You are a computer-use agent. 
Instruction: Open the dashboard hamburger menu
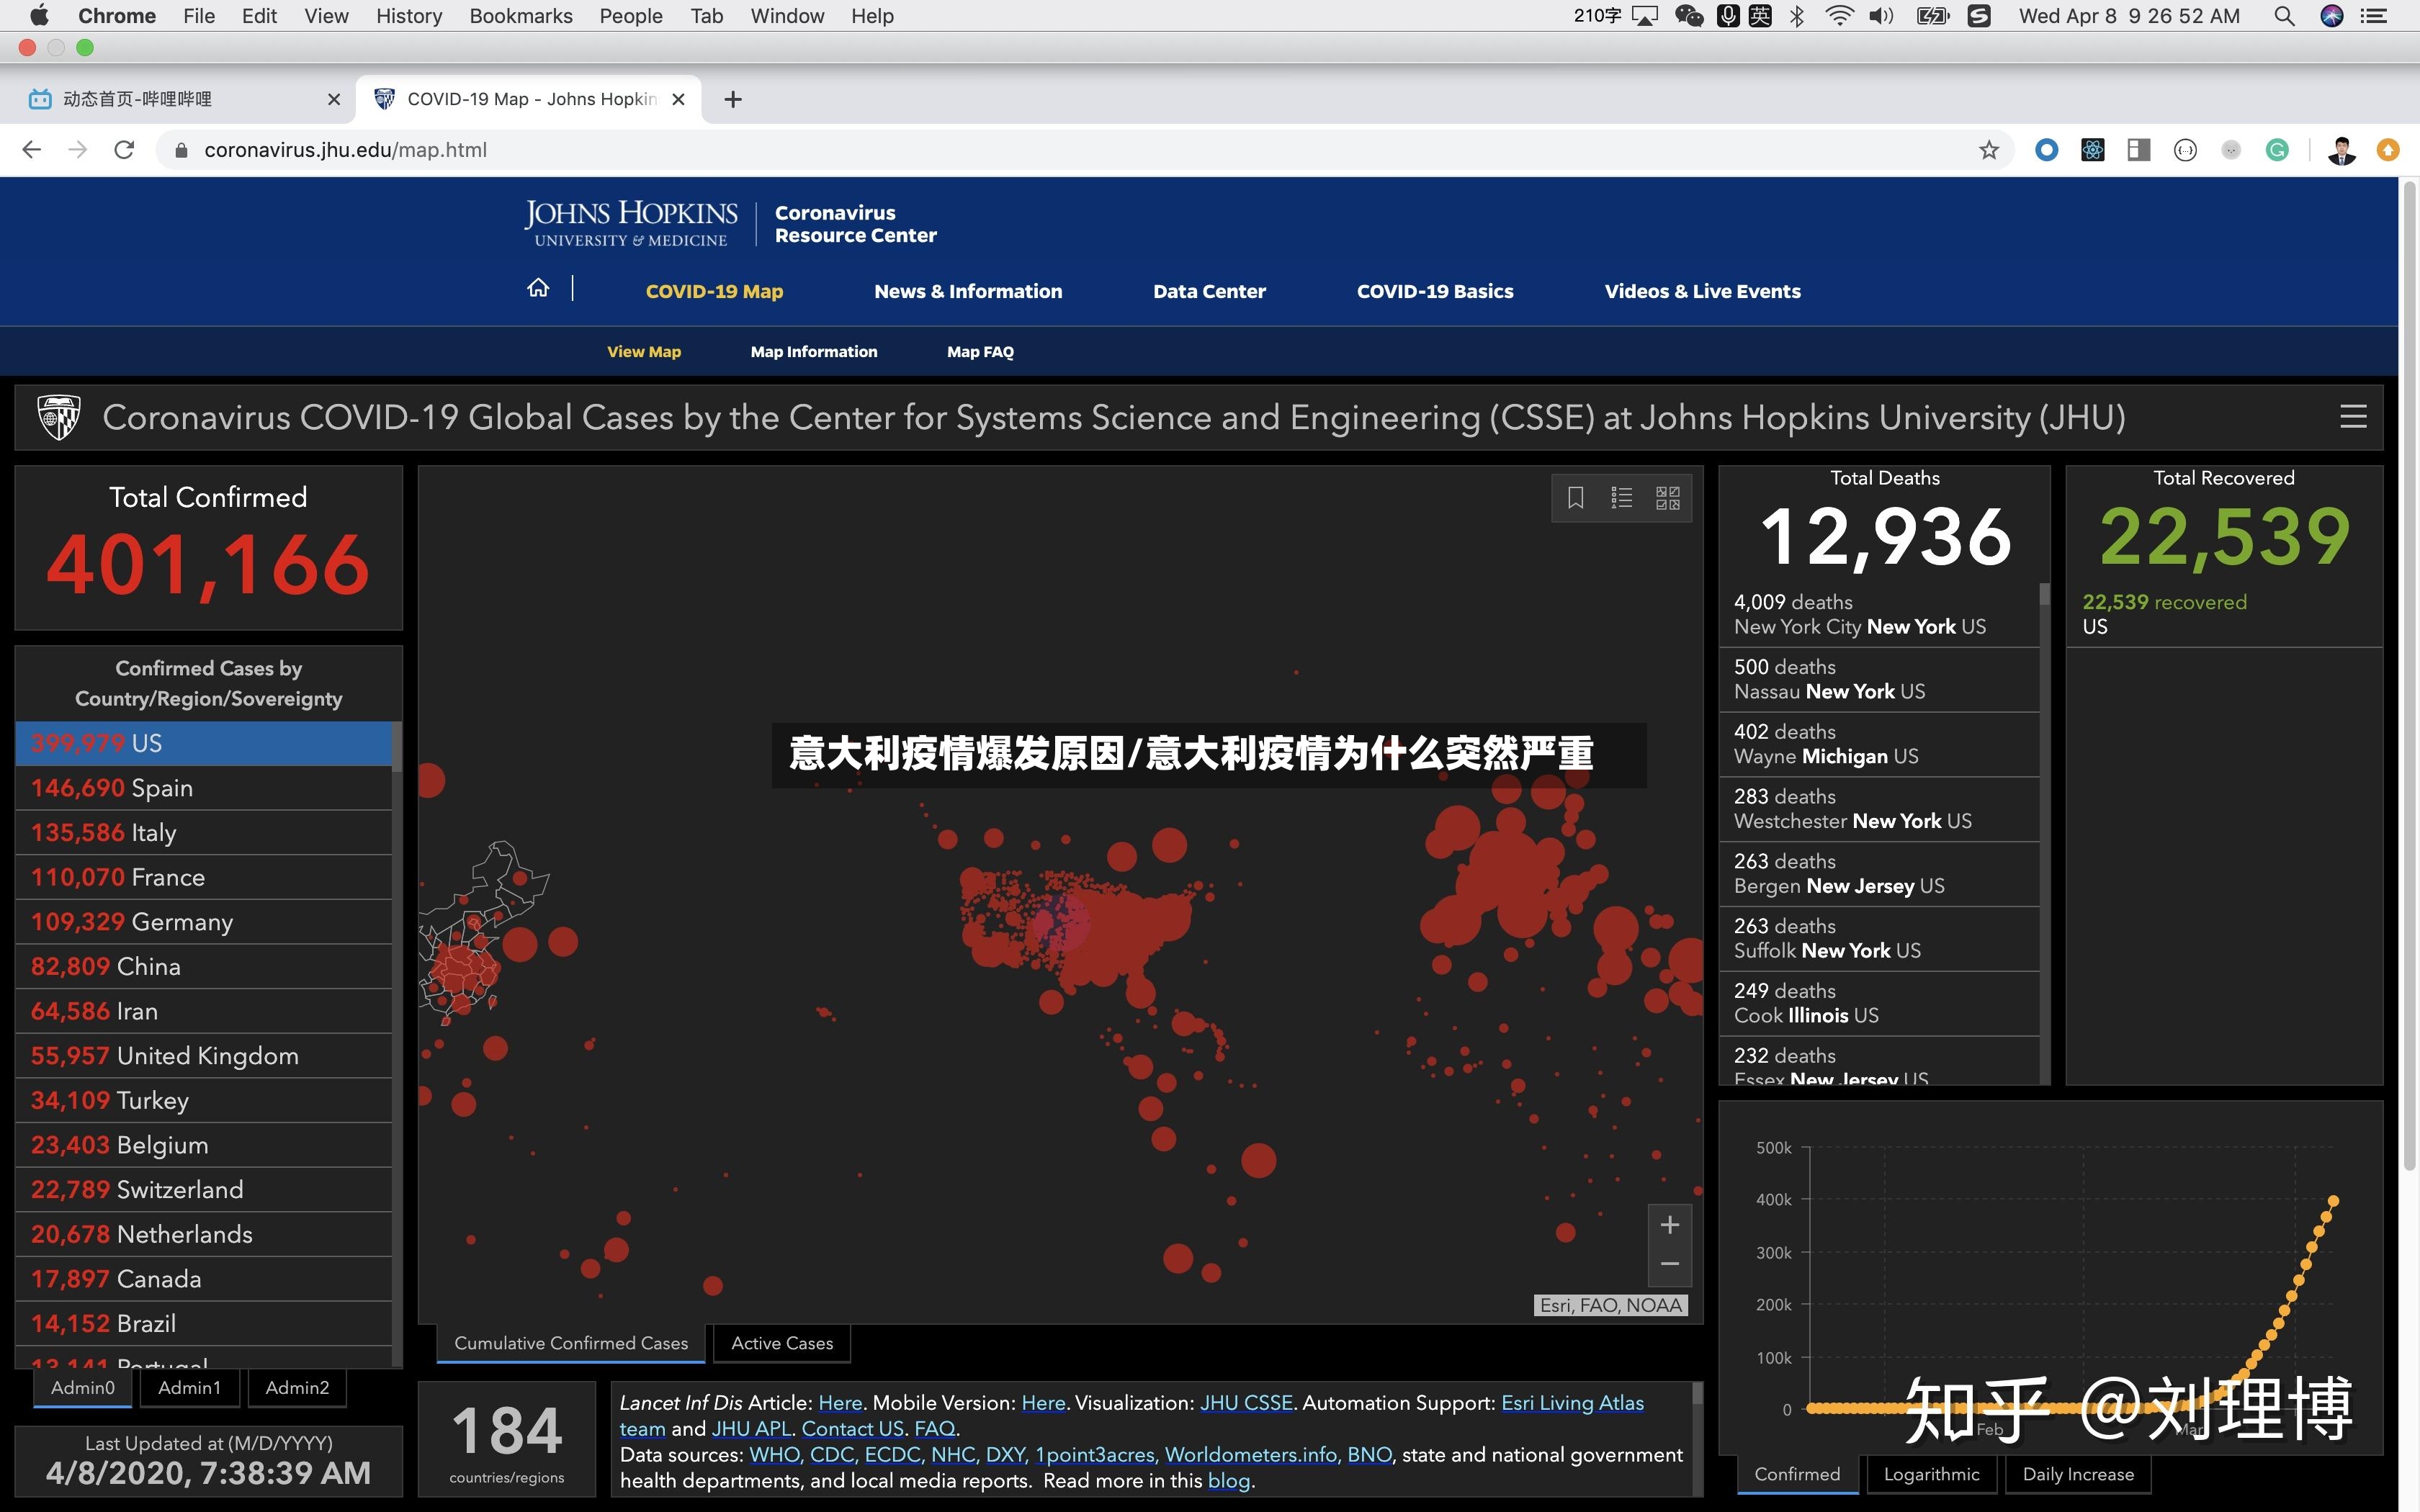pyautogui.click(x=2353, y=417)
